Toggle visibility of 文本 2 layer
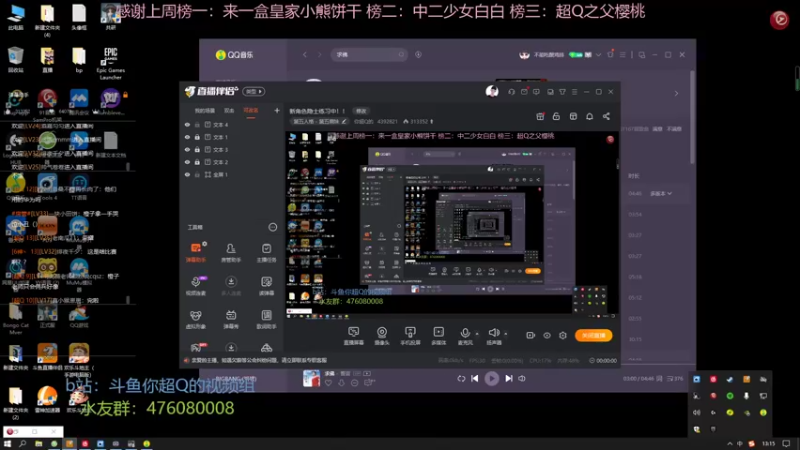Viewport: 800px width, 450px height. click(x=187, y=162)
